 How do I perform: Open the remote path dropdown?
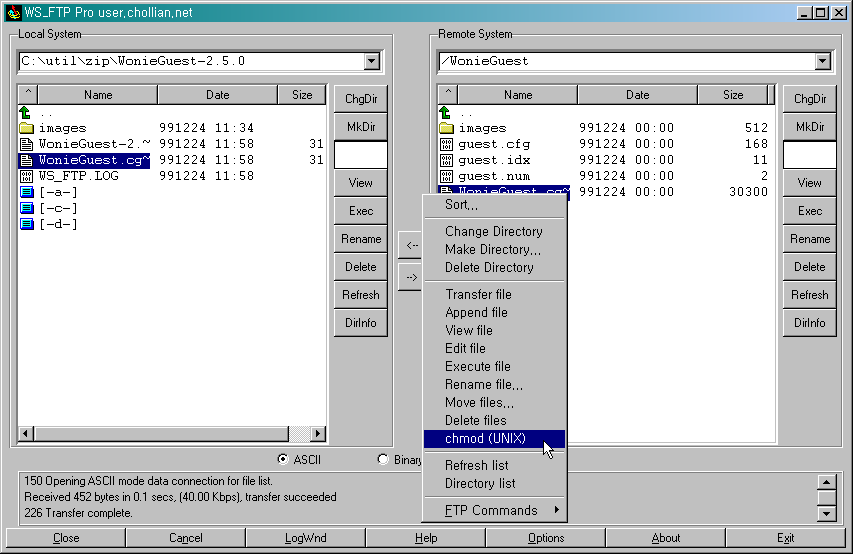tap(823, 61)
